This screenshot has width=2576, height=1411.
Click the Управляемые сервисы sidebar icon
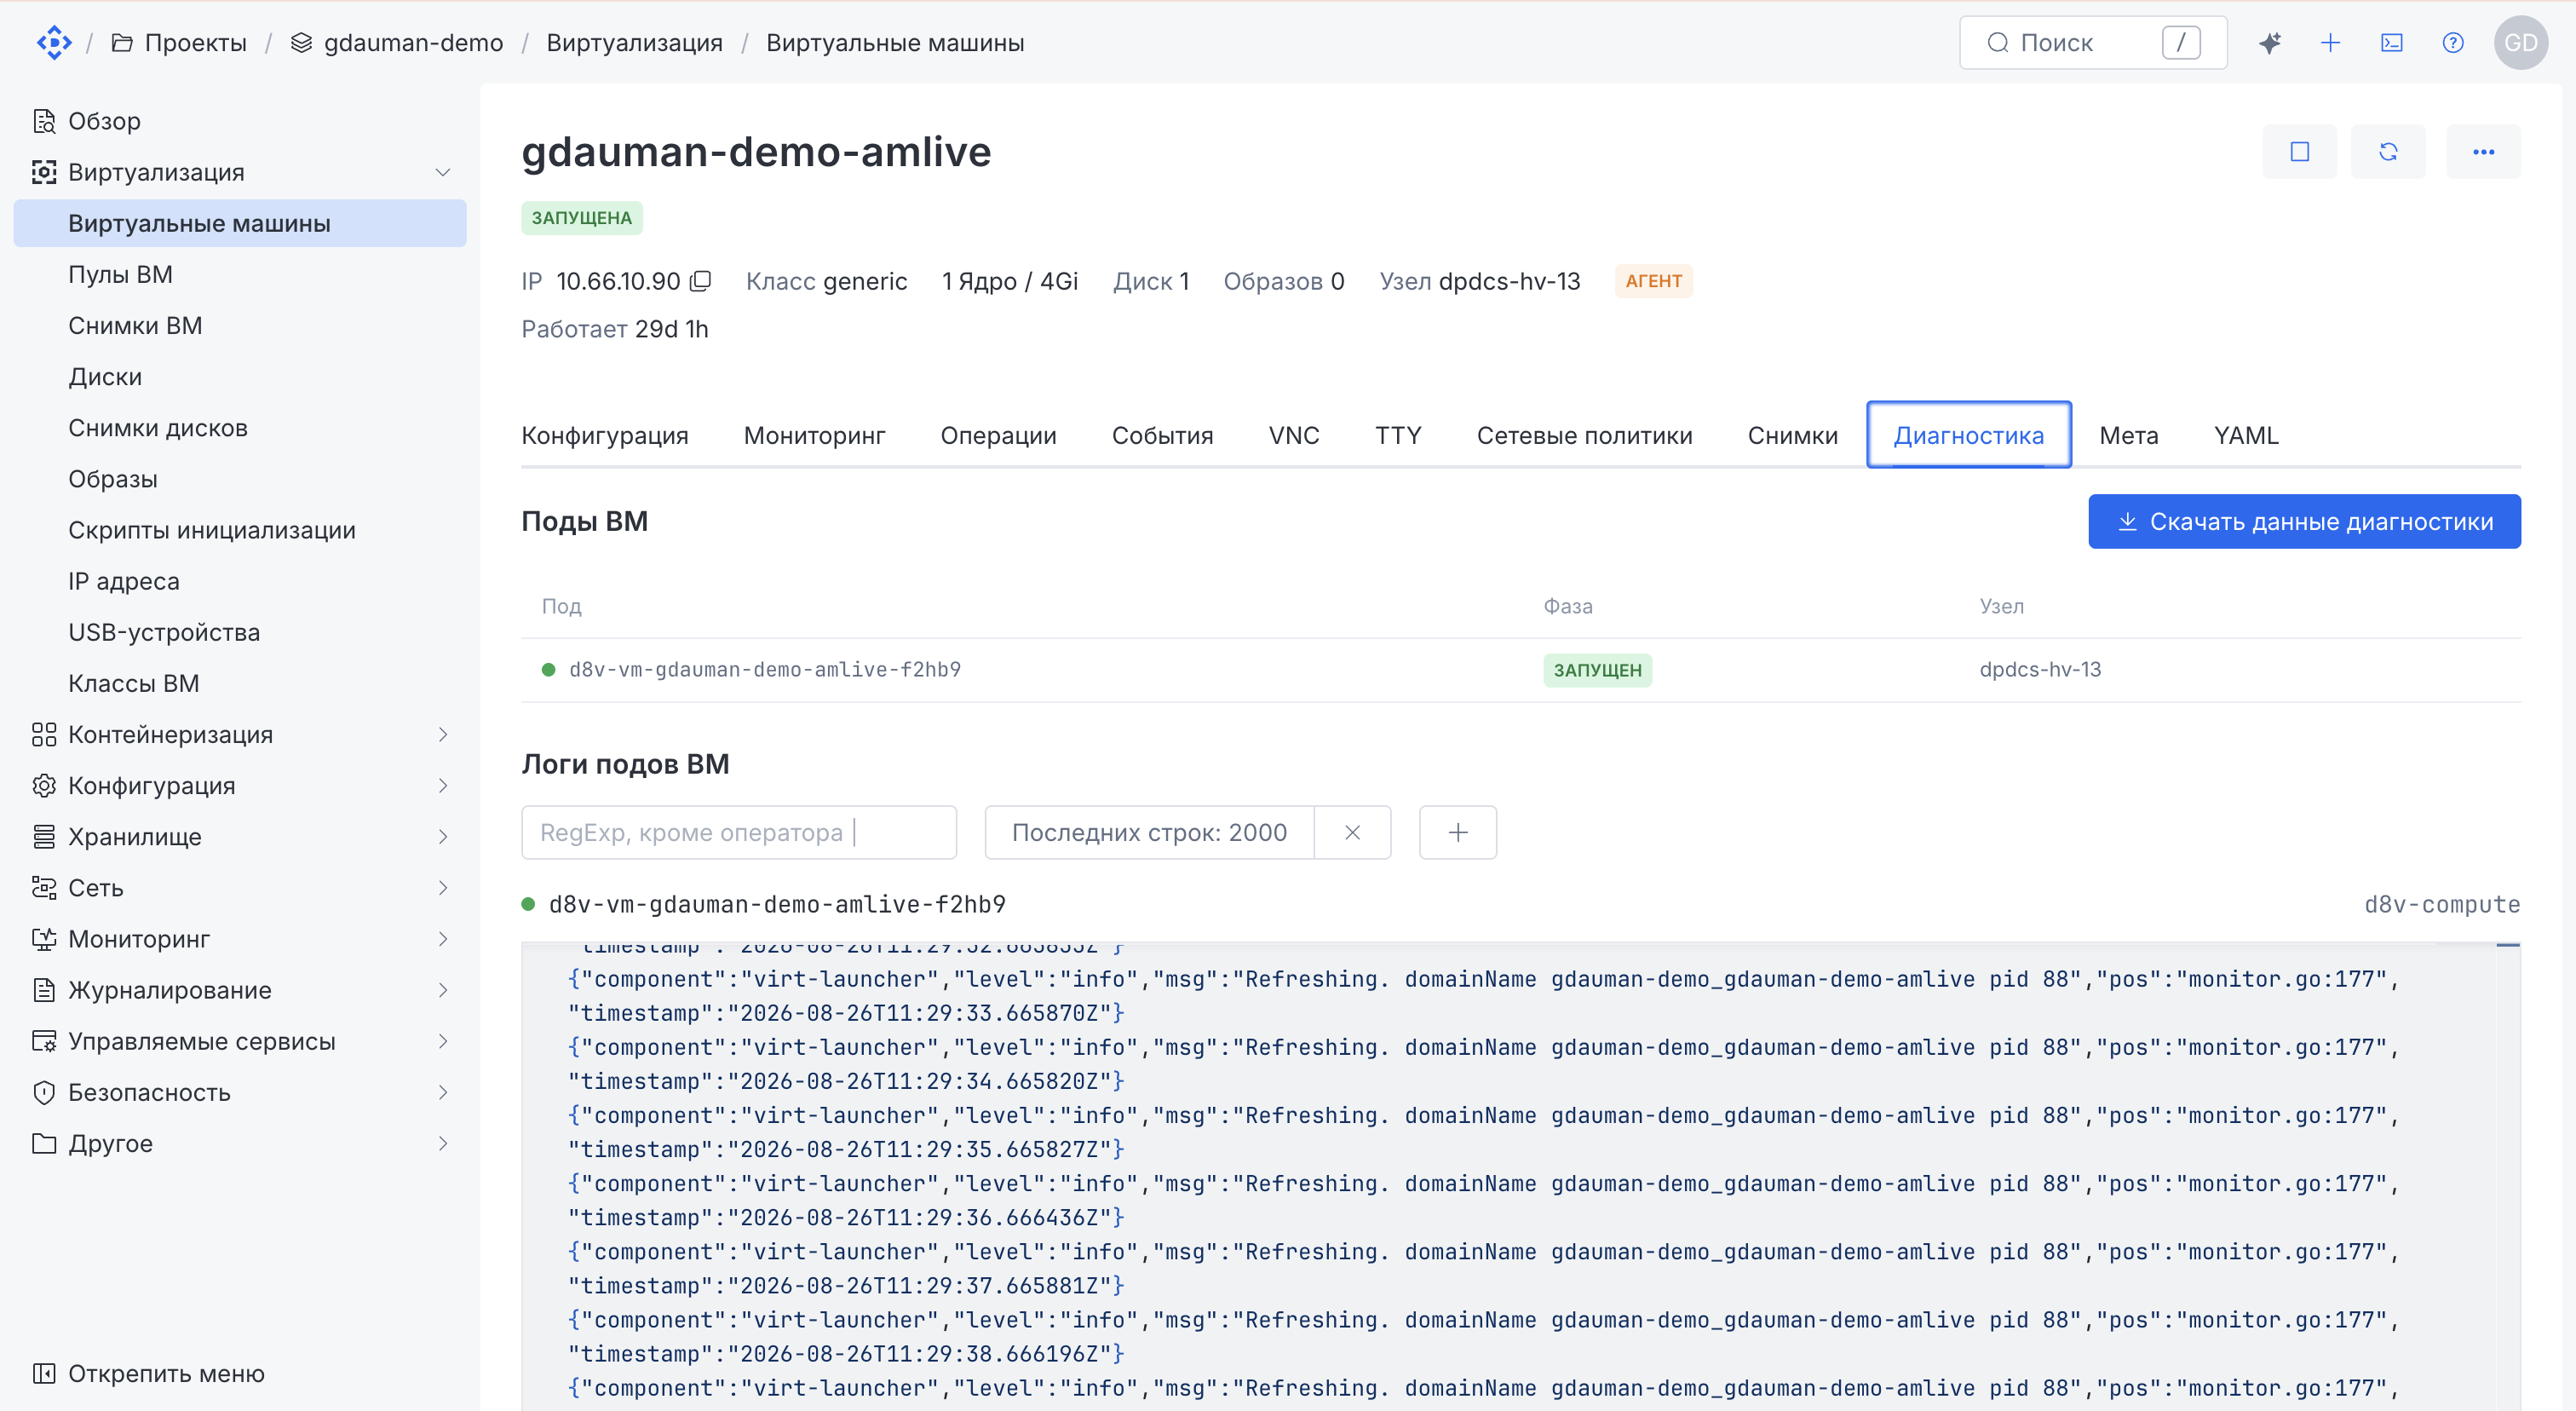click(43, 1041)
